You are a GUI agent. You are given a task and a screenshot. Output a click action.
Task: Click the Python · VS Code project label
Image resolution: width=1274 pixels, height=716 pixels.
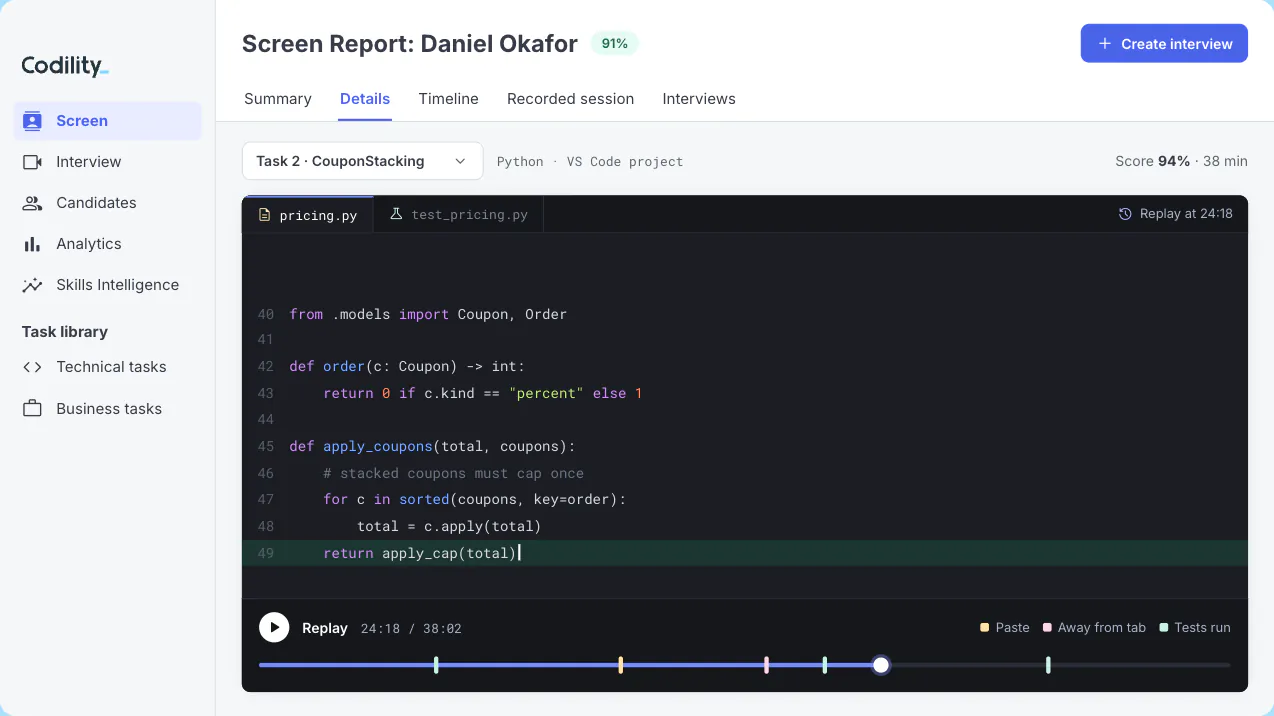[x=590, y=161]
